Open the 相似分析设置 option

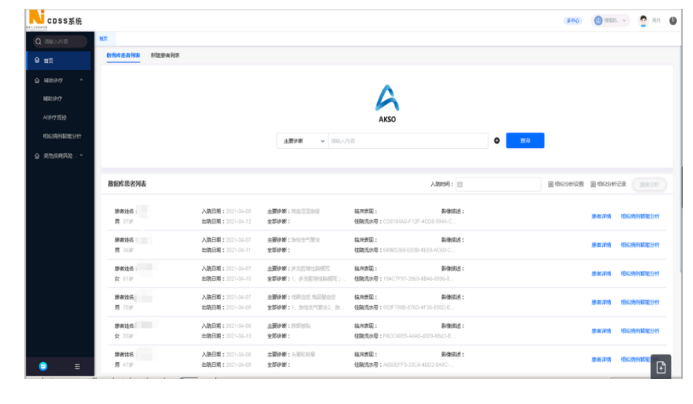pyautogui.click(x=566, y=184)
